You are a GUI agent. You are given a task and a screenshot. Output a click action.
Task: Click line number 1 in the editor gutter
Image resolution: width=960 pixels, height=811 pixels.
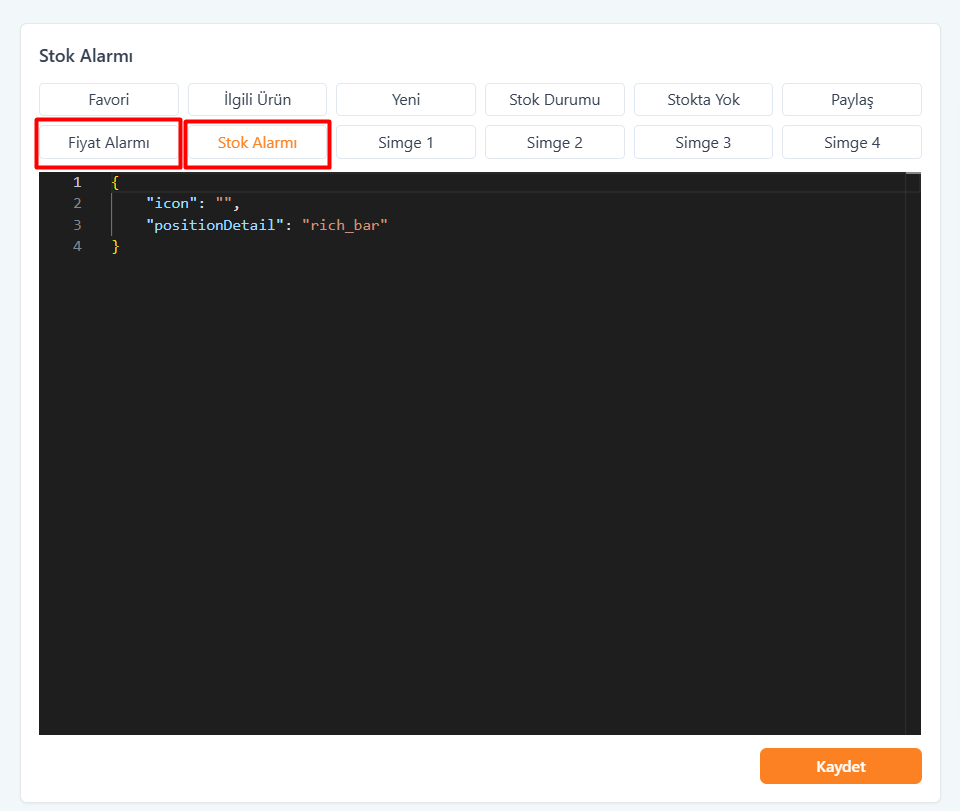click(x=77, y=183)
